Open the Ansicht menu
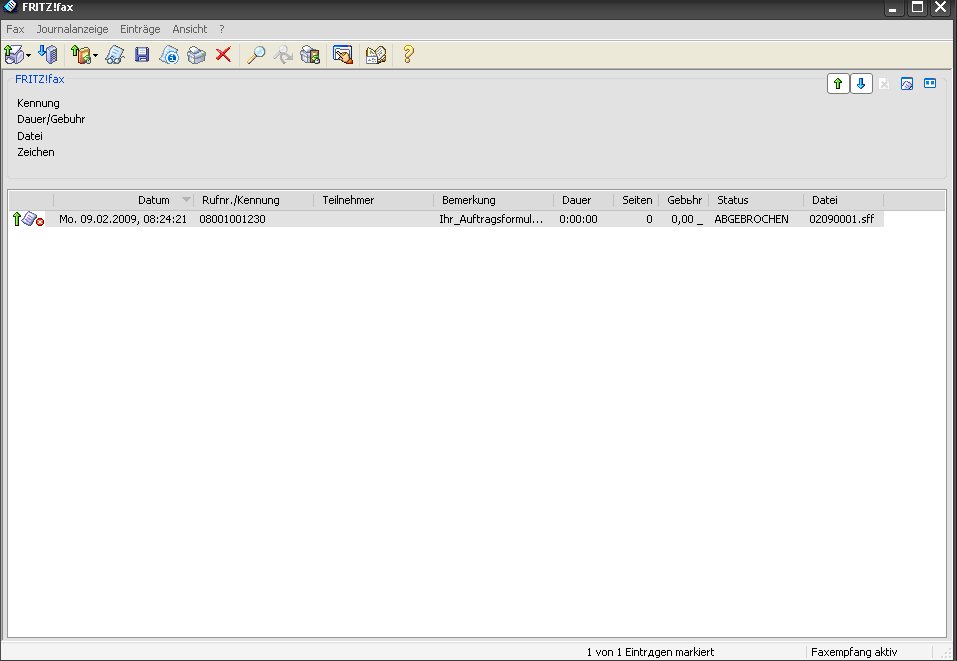 (x=192, y=30)
